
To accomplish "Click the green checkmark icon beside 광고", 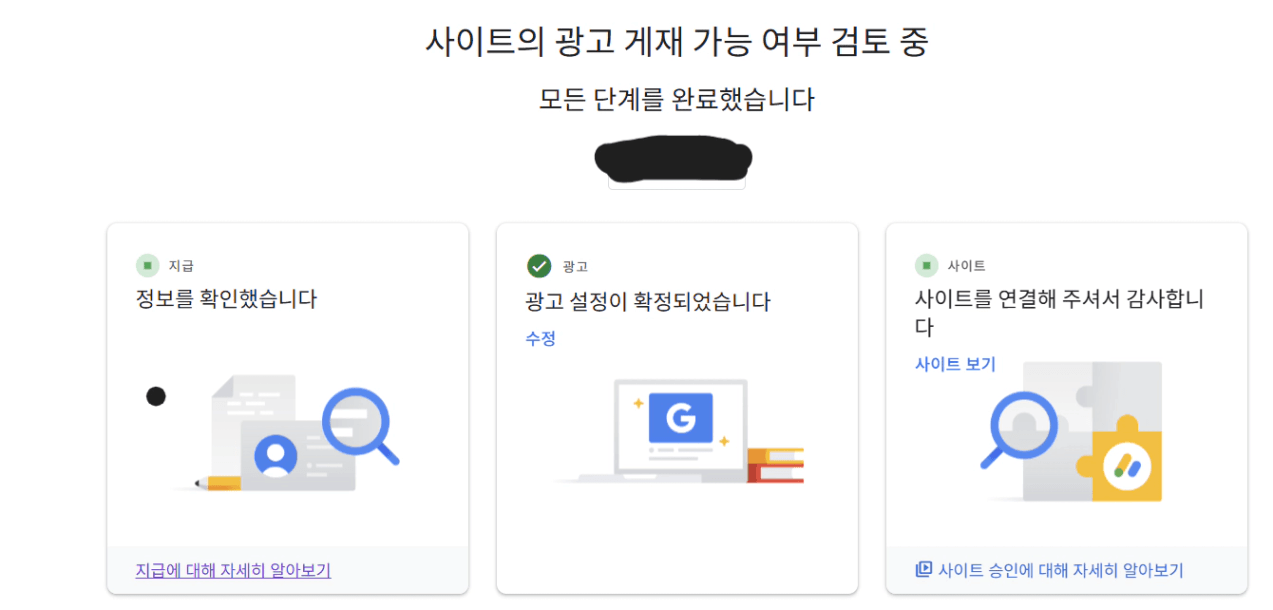I will point(539,266).
